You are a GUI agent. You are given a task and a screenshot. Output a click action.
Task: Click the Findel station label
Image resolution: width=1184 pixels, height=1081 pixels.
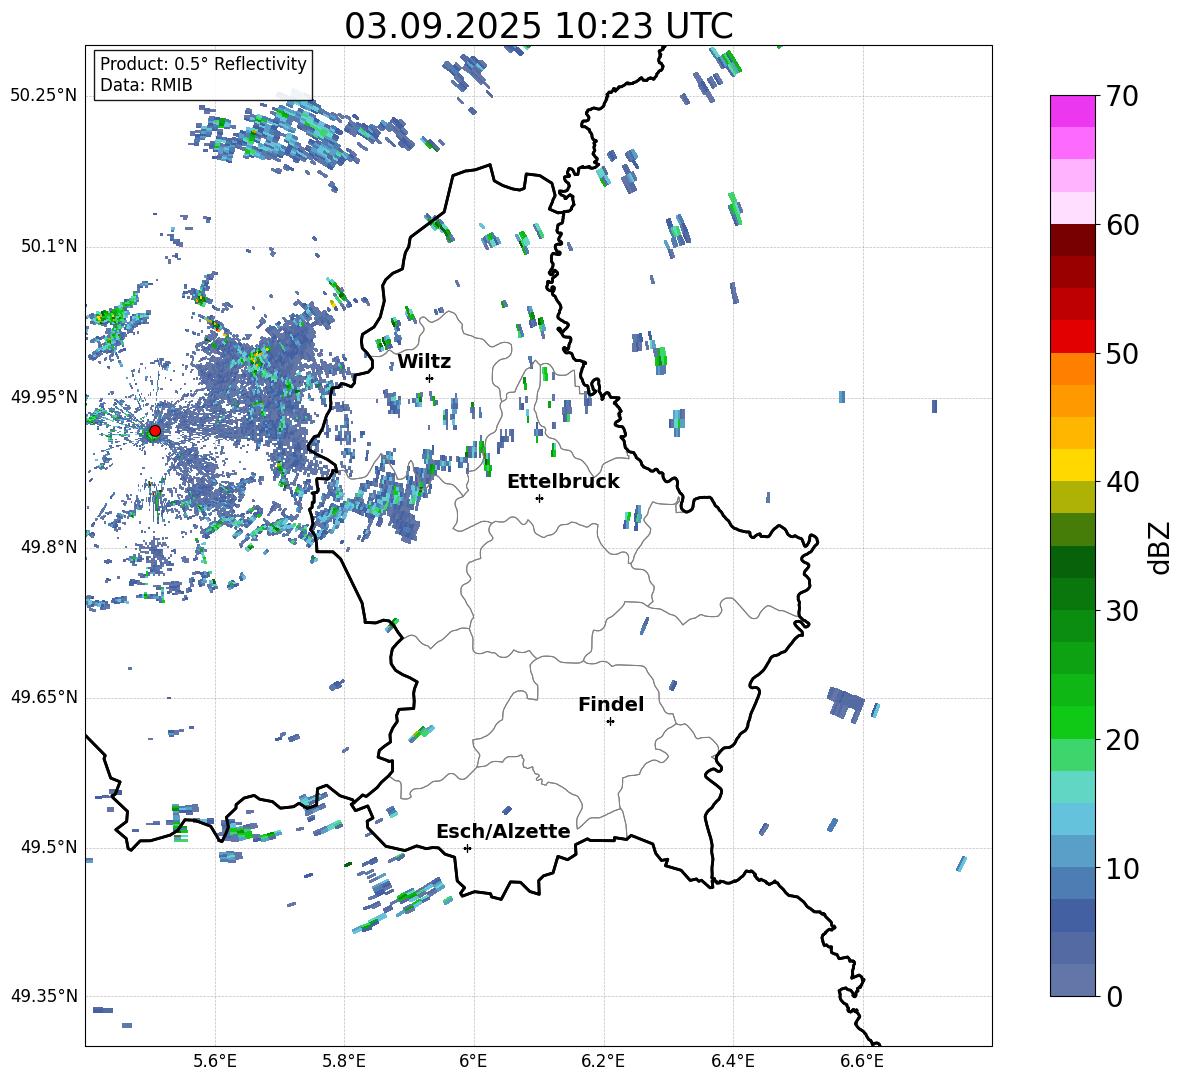[x=611, y=704]
